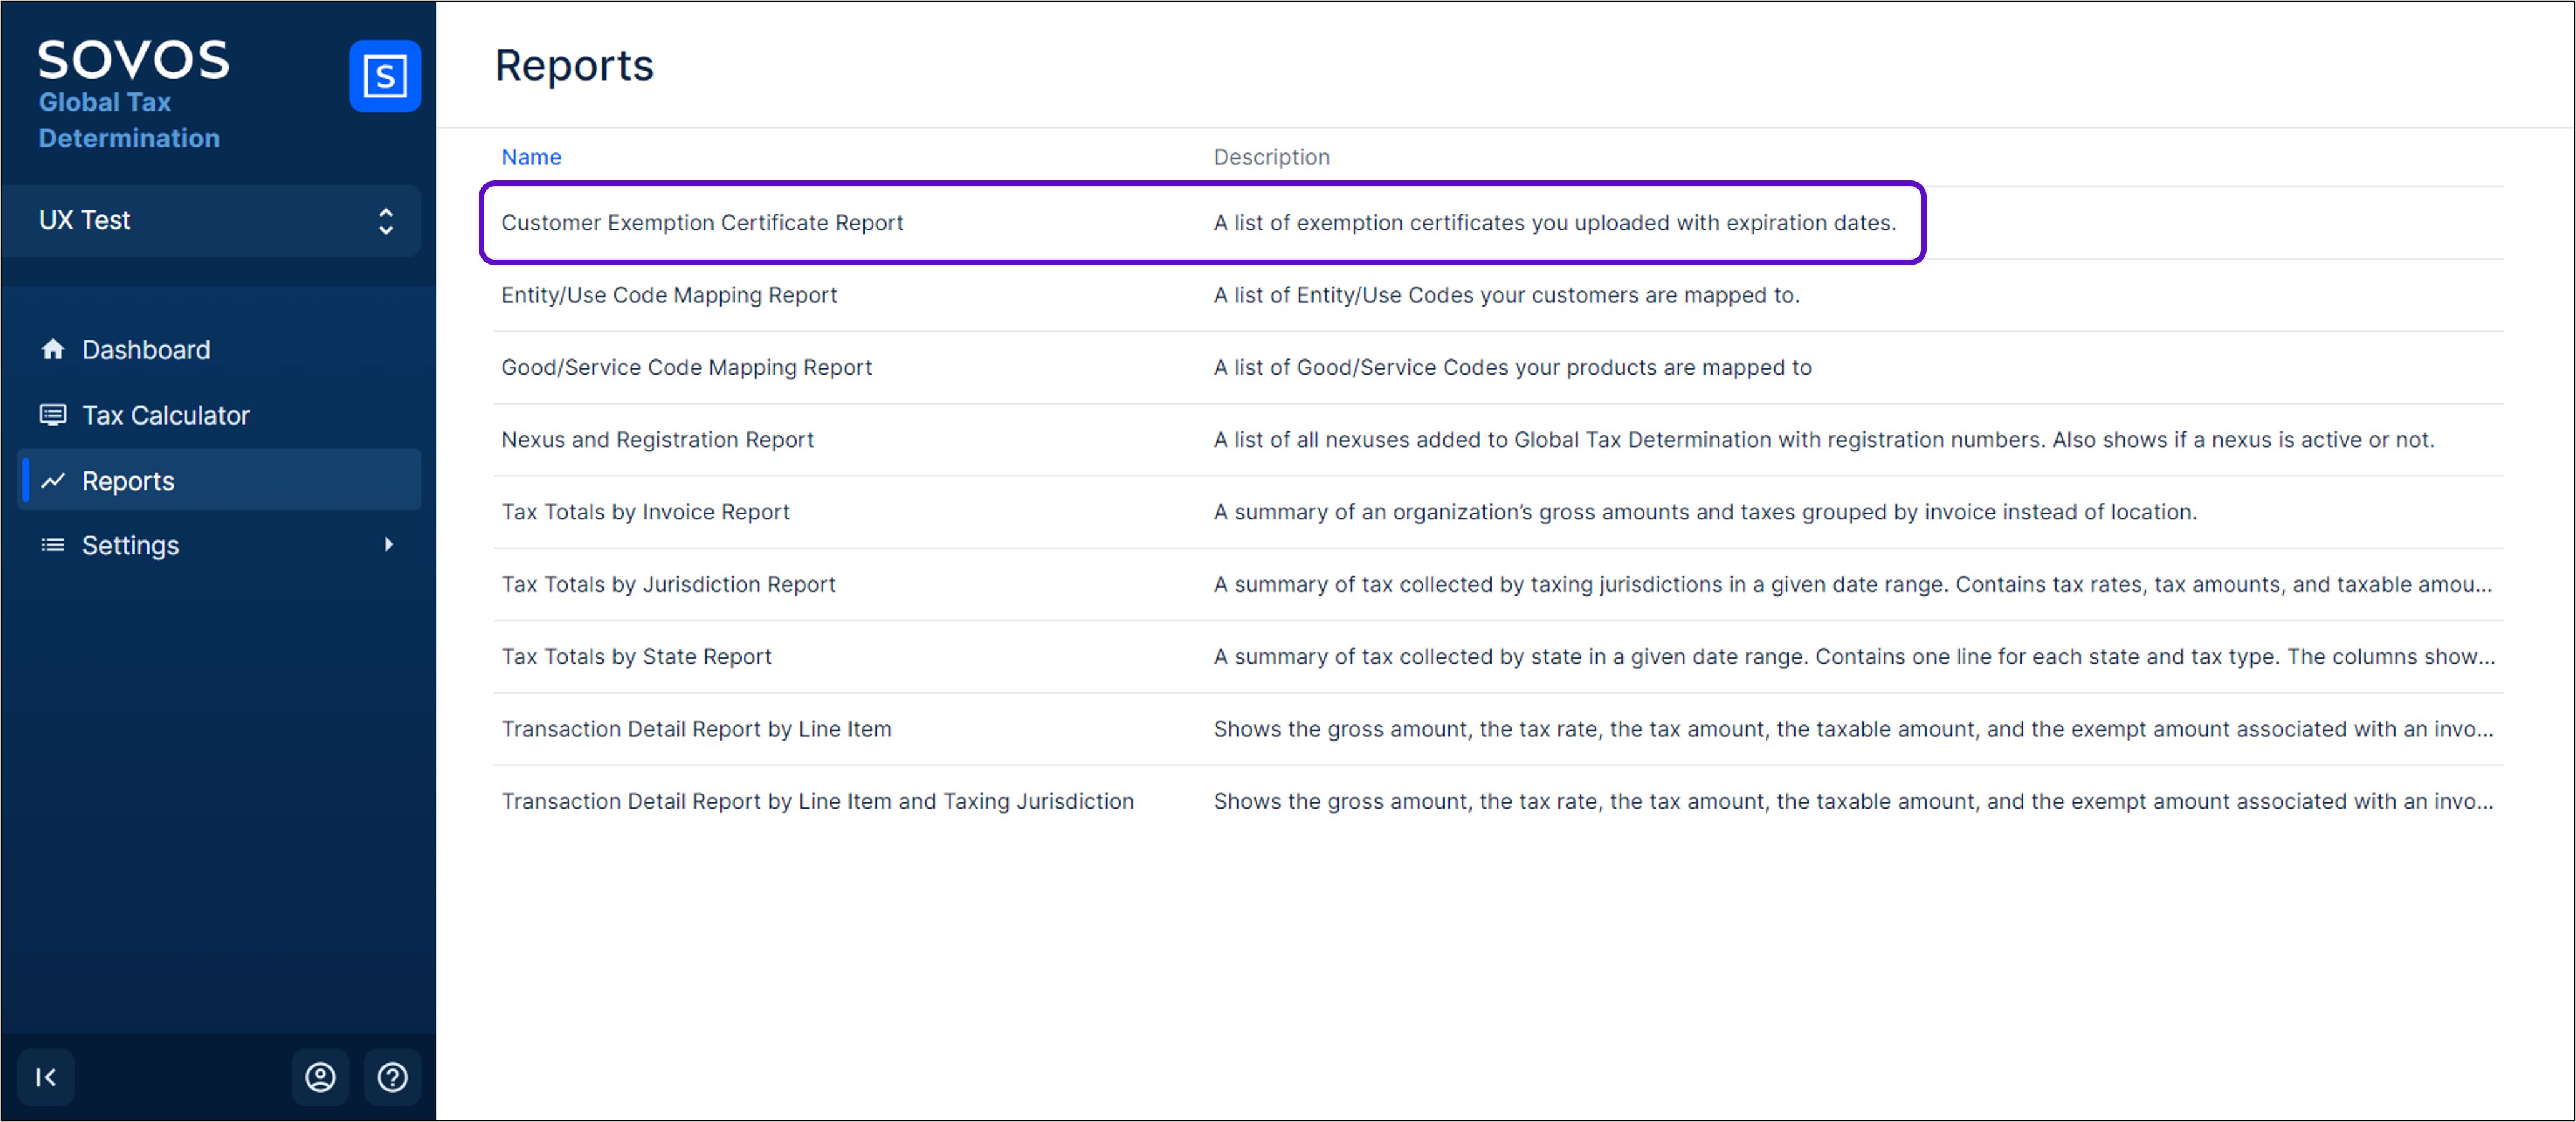The image size is (2576, 1122).
Task: Click the Tax Calculator sidebar icon
Action: [53, 415]
